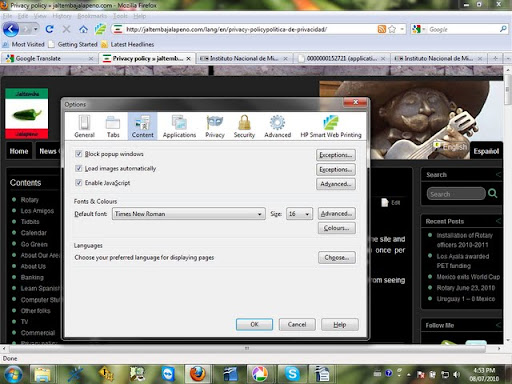Switch to the Google Translate tab
This screenshot has height=384, width=512.
click(x=49, y=58)
